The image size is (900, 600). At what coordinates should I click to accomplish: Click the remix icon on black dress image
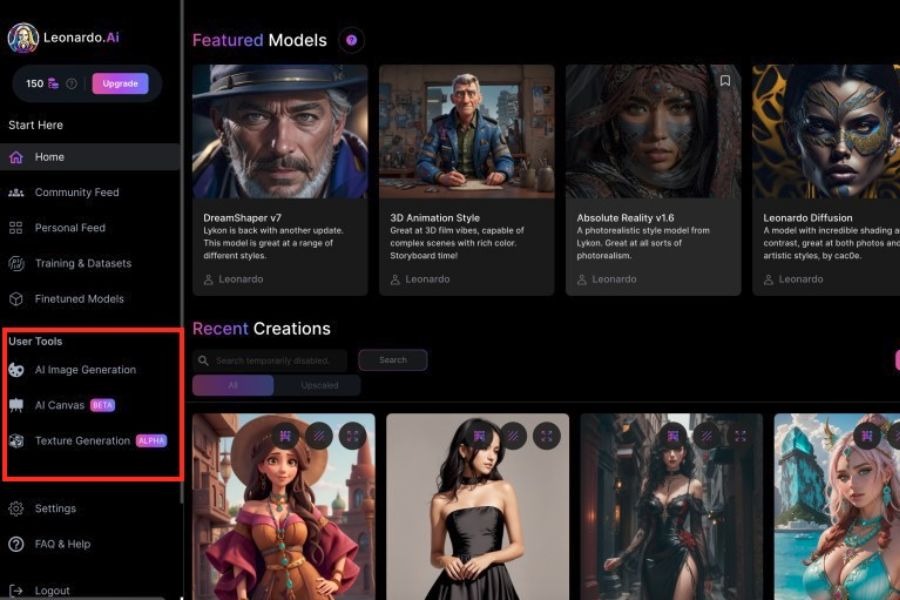479,435
